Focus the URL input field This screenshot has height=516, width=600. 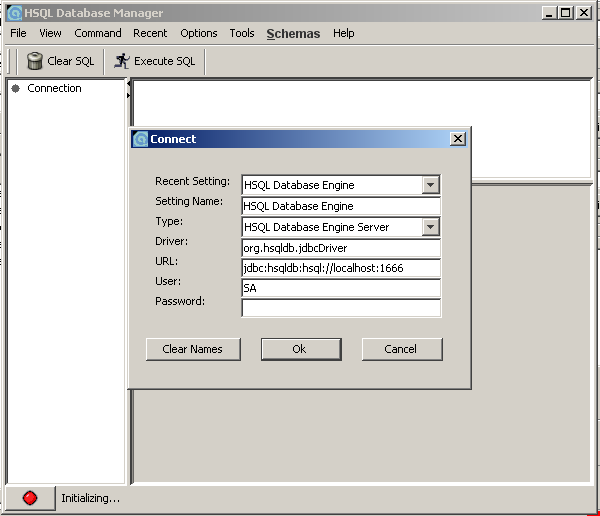pyautogui.click(x=341, y=268)
